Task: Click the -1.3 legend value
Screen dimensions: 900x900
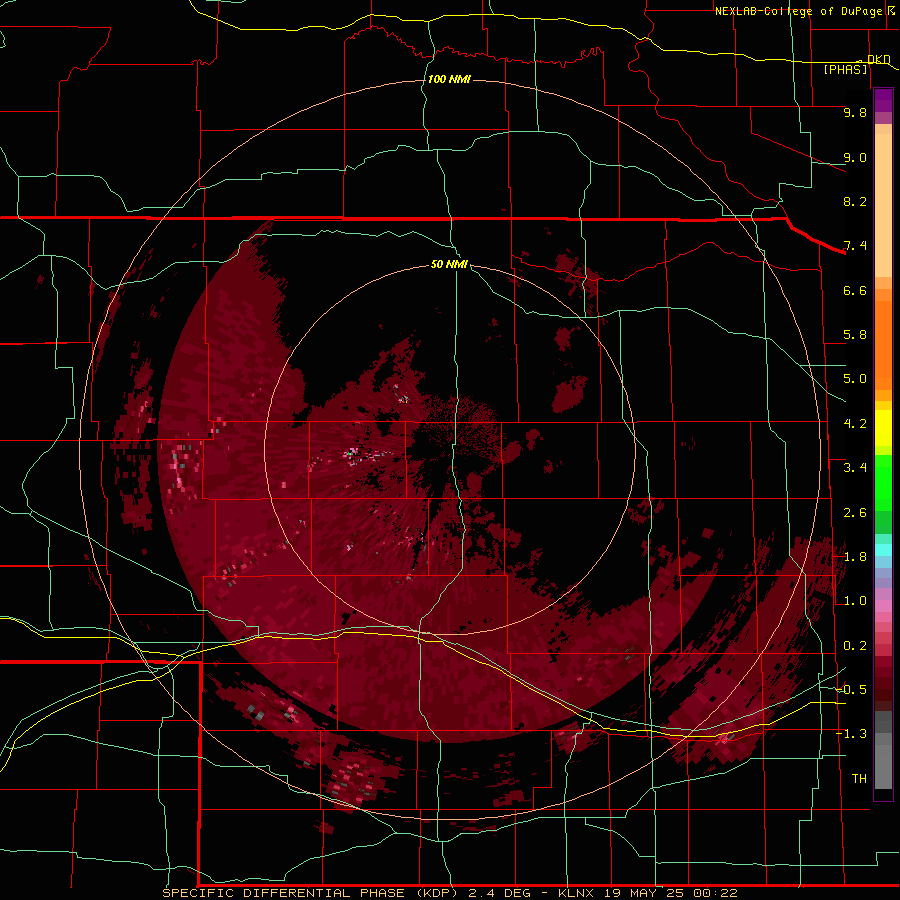Action: pyautogui.click(x=851, y=734)
